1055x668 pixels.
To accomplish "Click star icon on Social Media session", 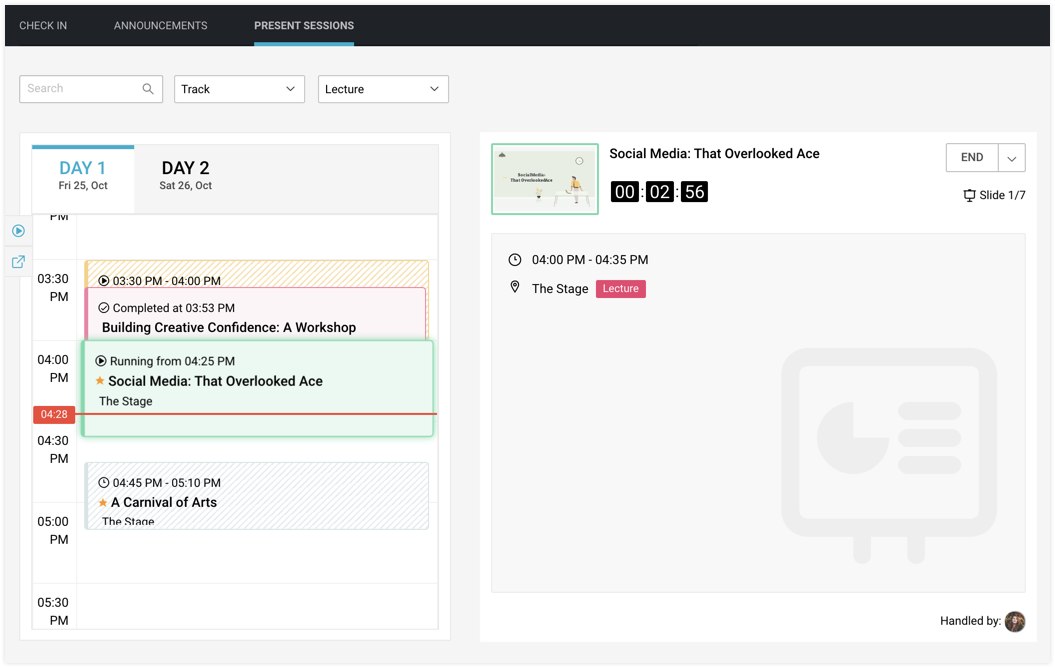I will [99, 381].
